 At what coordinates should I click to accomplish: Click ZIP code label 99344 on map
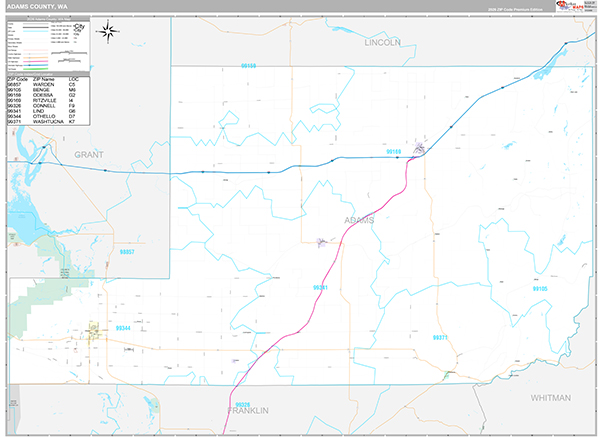[x=123, y=328]
